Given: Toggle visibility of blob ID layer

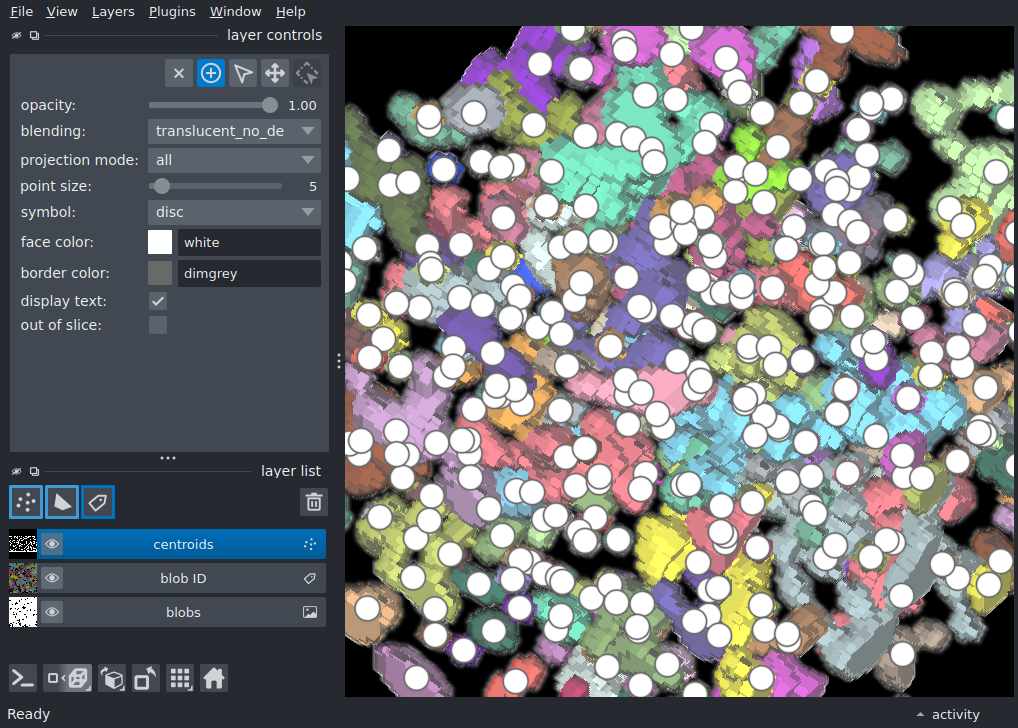Looking at the screenshot, I should coord(53,578).
